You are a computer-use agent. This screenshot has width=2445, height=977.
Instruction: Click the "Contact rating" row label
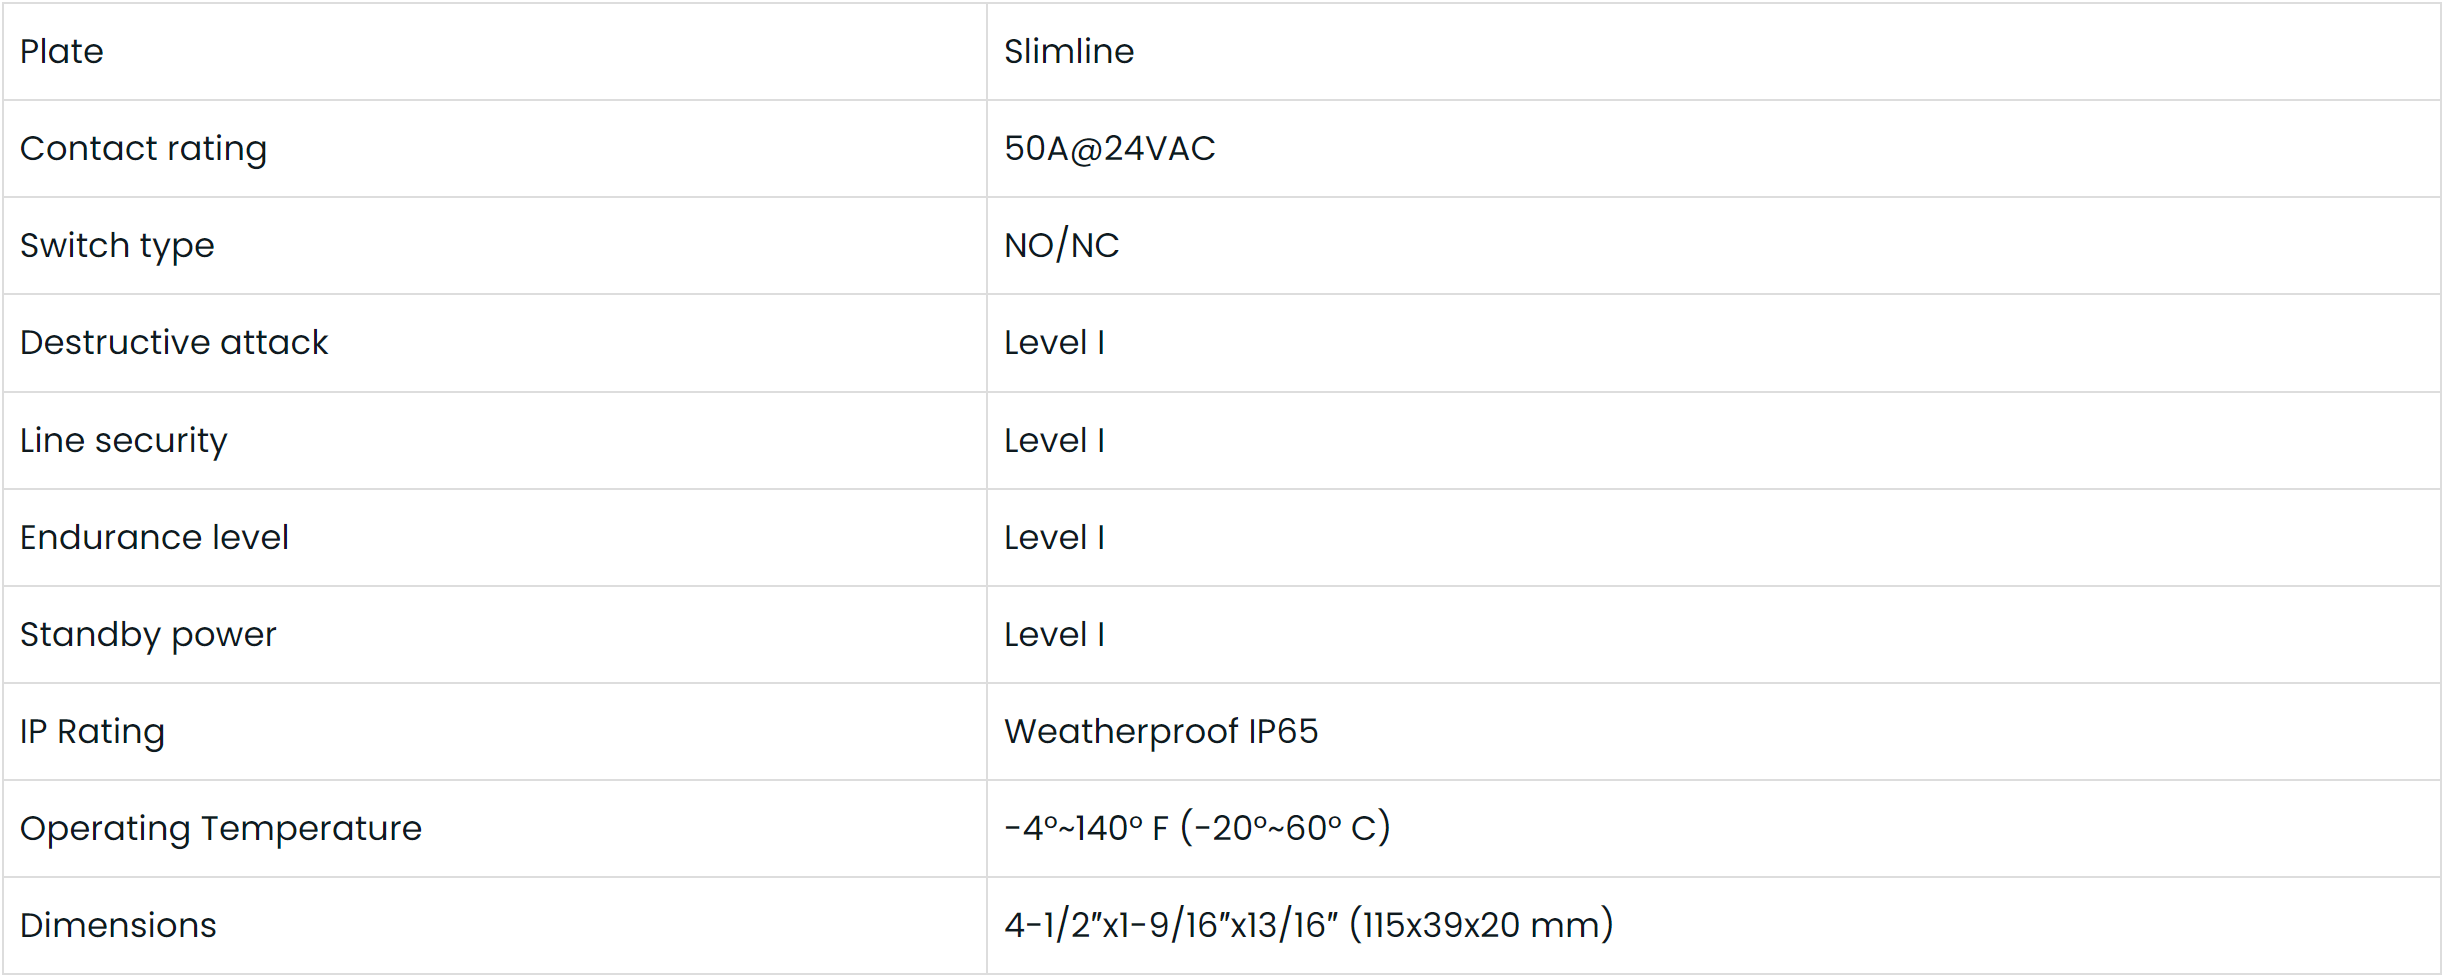tap(143, 149)
